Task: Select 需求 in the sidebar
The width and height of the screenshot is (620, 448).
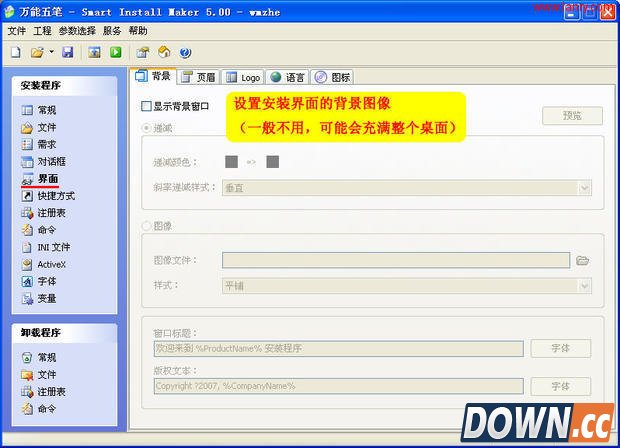Action: (x=39, y=144)
